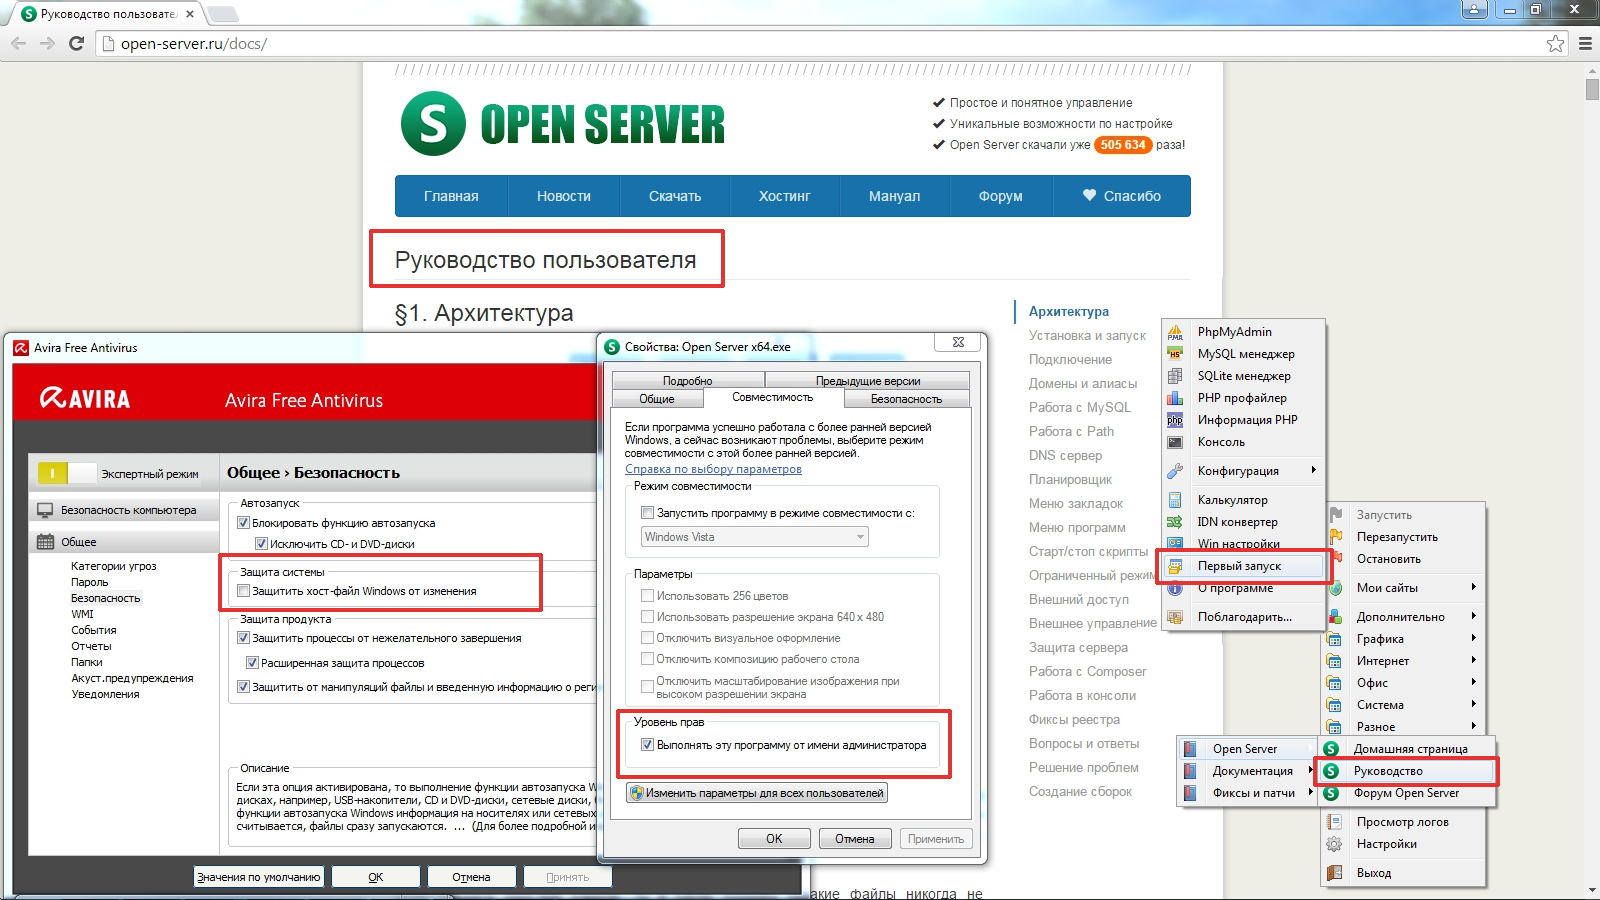The height and width of the screenshot is (900, 1600).
Task: Click the PhpMyAdmin icon in the menu
Action: click(x=1175, y=332)
